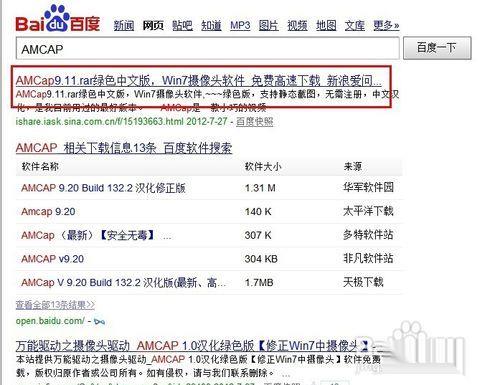Switch to the 贴吧 tab
This screenshot has width=500, height=385.
[182, 25]
